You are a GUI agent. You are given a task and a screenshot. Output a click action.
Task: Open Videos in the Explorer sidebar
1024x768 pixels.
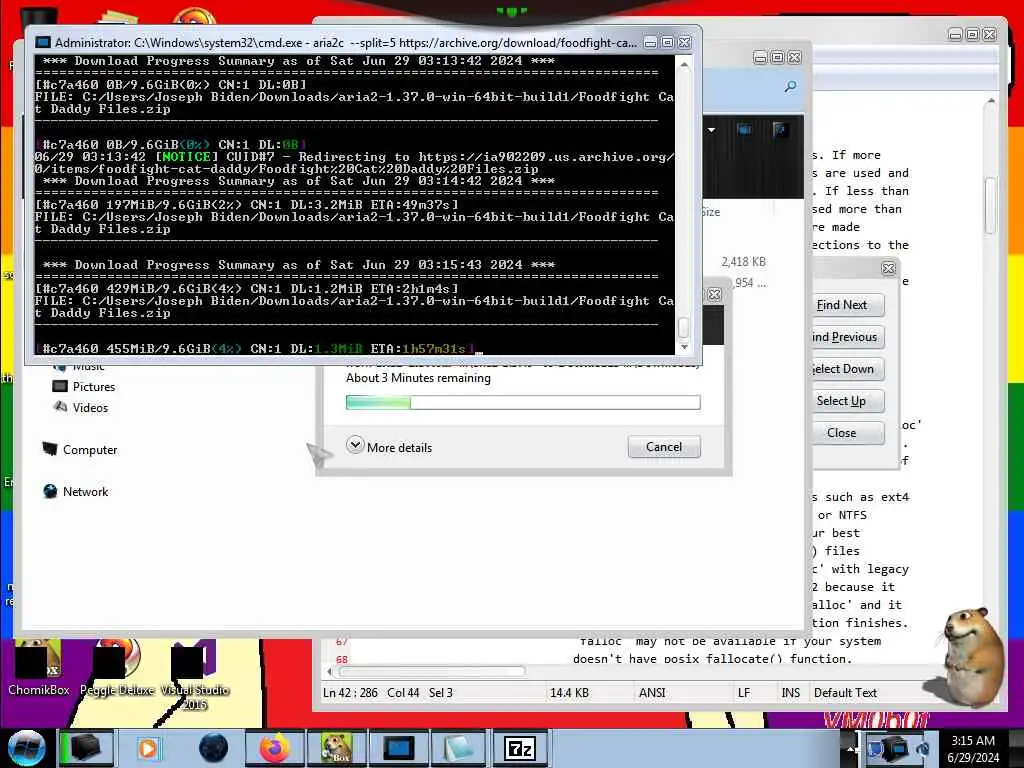[x=80, y=408]
